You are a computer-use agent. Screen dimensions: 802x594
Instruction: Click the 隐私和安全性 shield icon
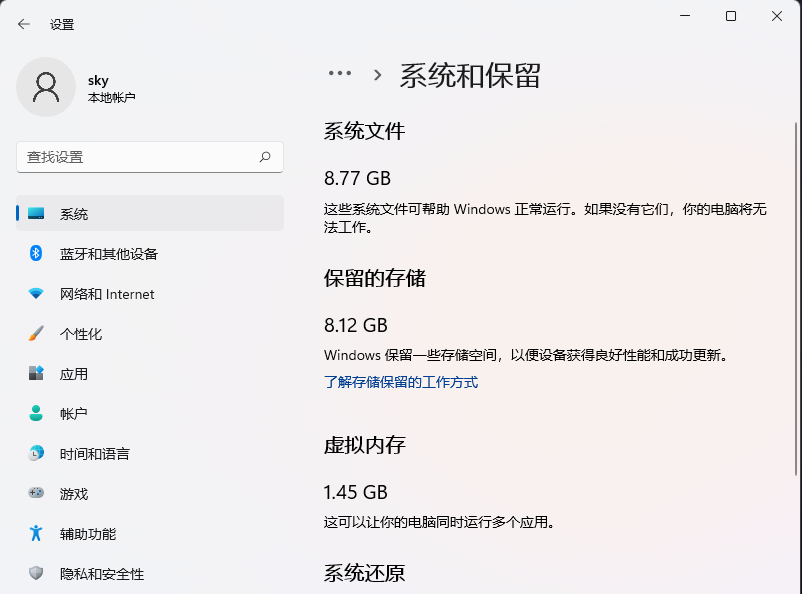coord(34,574)
